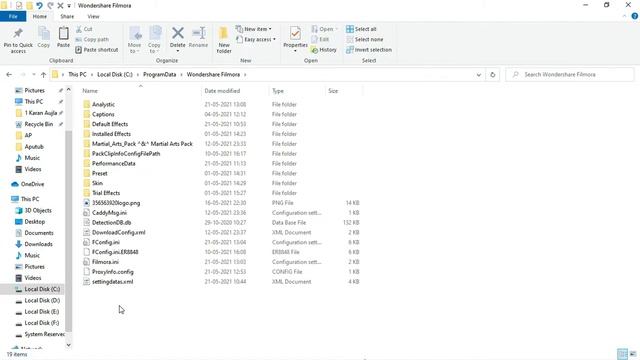Click Edit in the Open group
Screen dimensions: 640x360
point(320,40)
